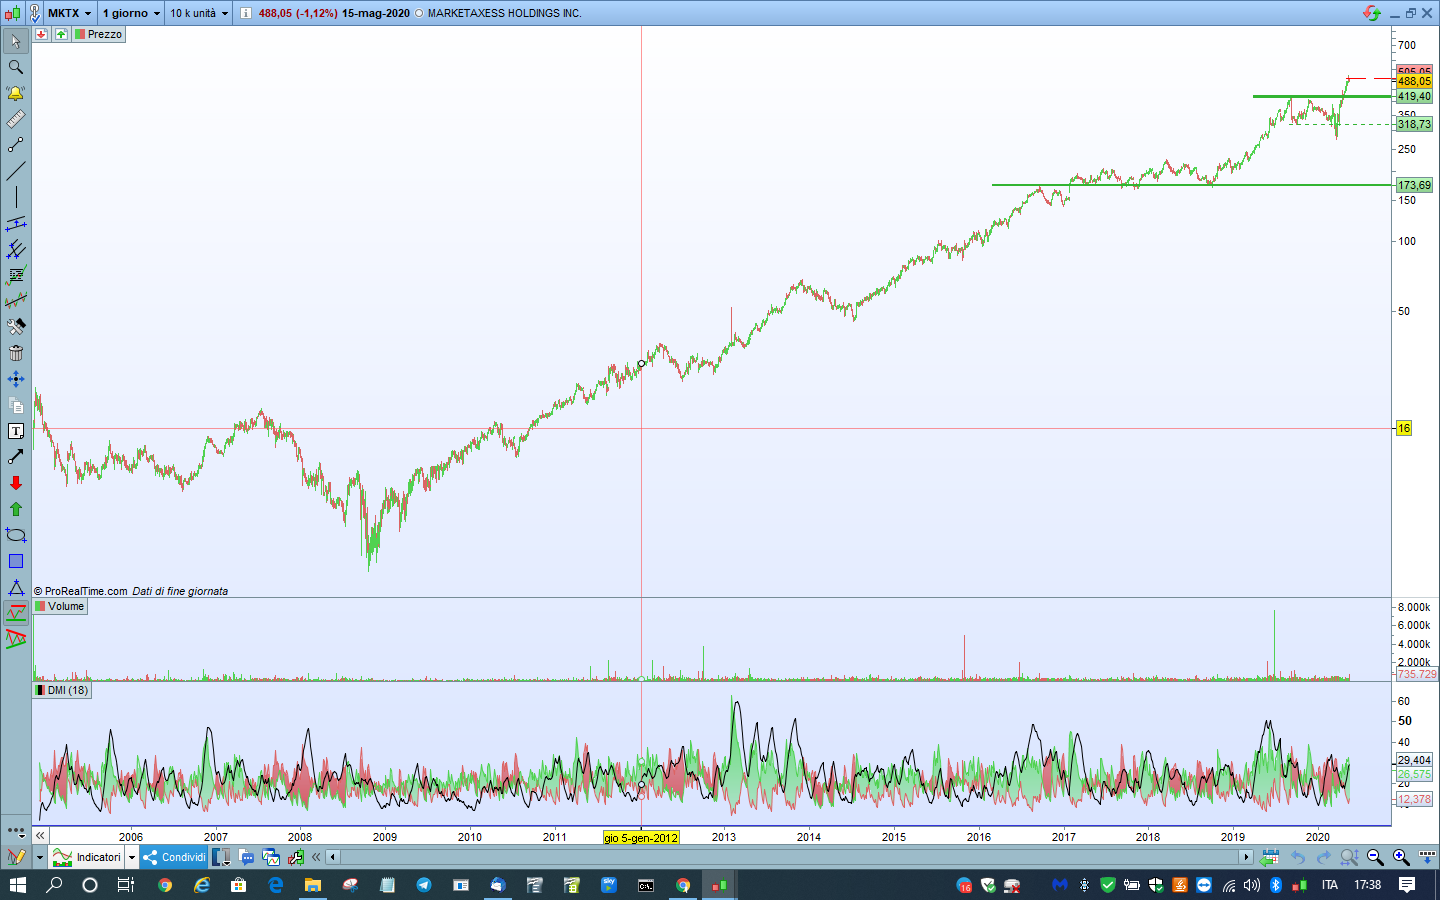The height and width of the screenshot is (900, 1440).
Task: Click the horizontal chart scrollbar track
Action: click(789, 857)
